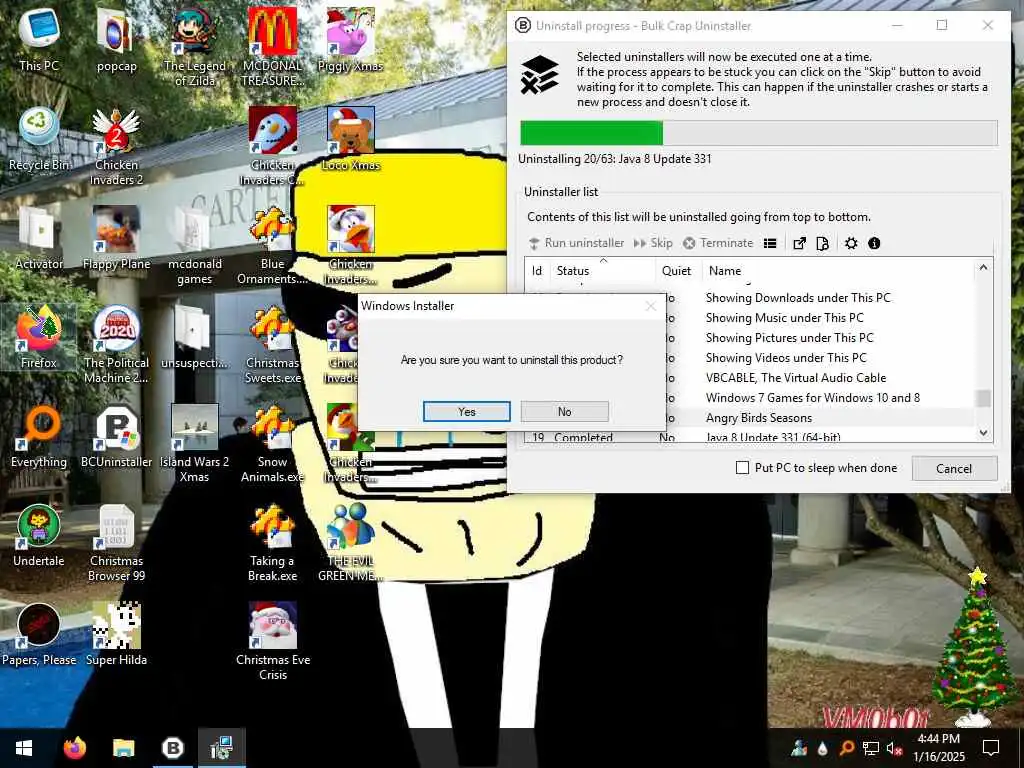The width and height of the screenshot is (1024, 768).
Task: Sort the list by Status column header
Action: (602, 270)
